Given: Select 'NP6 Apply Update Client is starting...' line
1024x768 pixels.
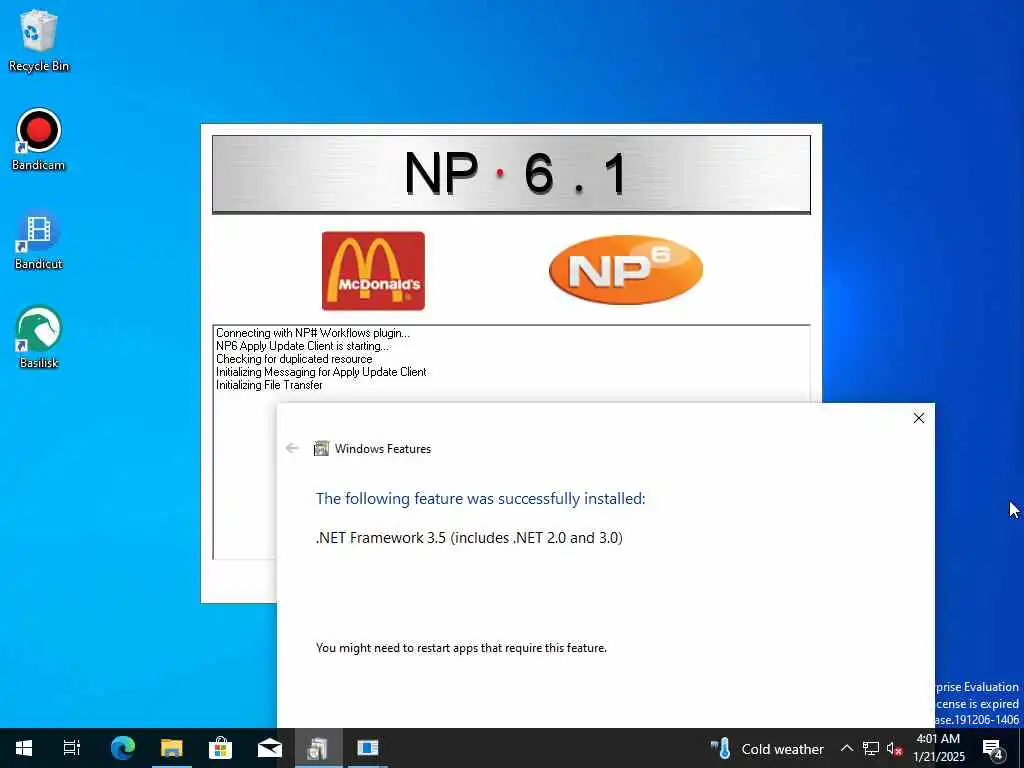Looking at the screenshot, I should [x=302, y=346].
